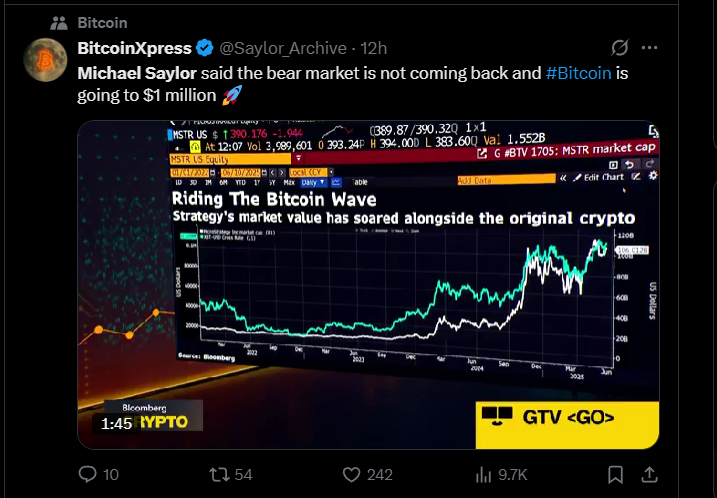Like the tweet with heart icon
This screenshot has height=498, width=717.
pos(351,475)
